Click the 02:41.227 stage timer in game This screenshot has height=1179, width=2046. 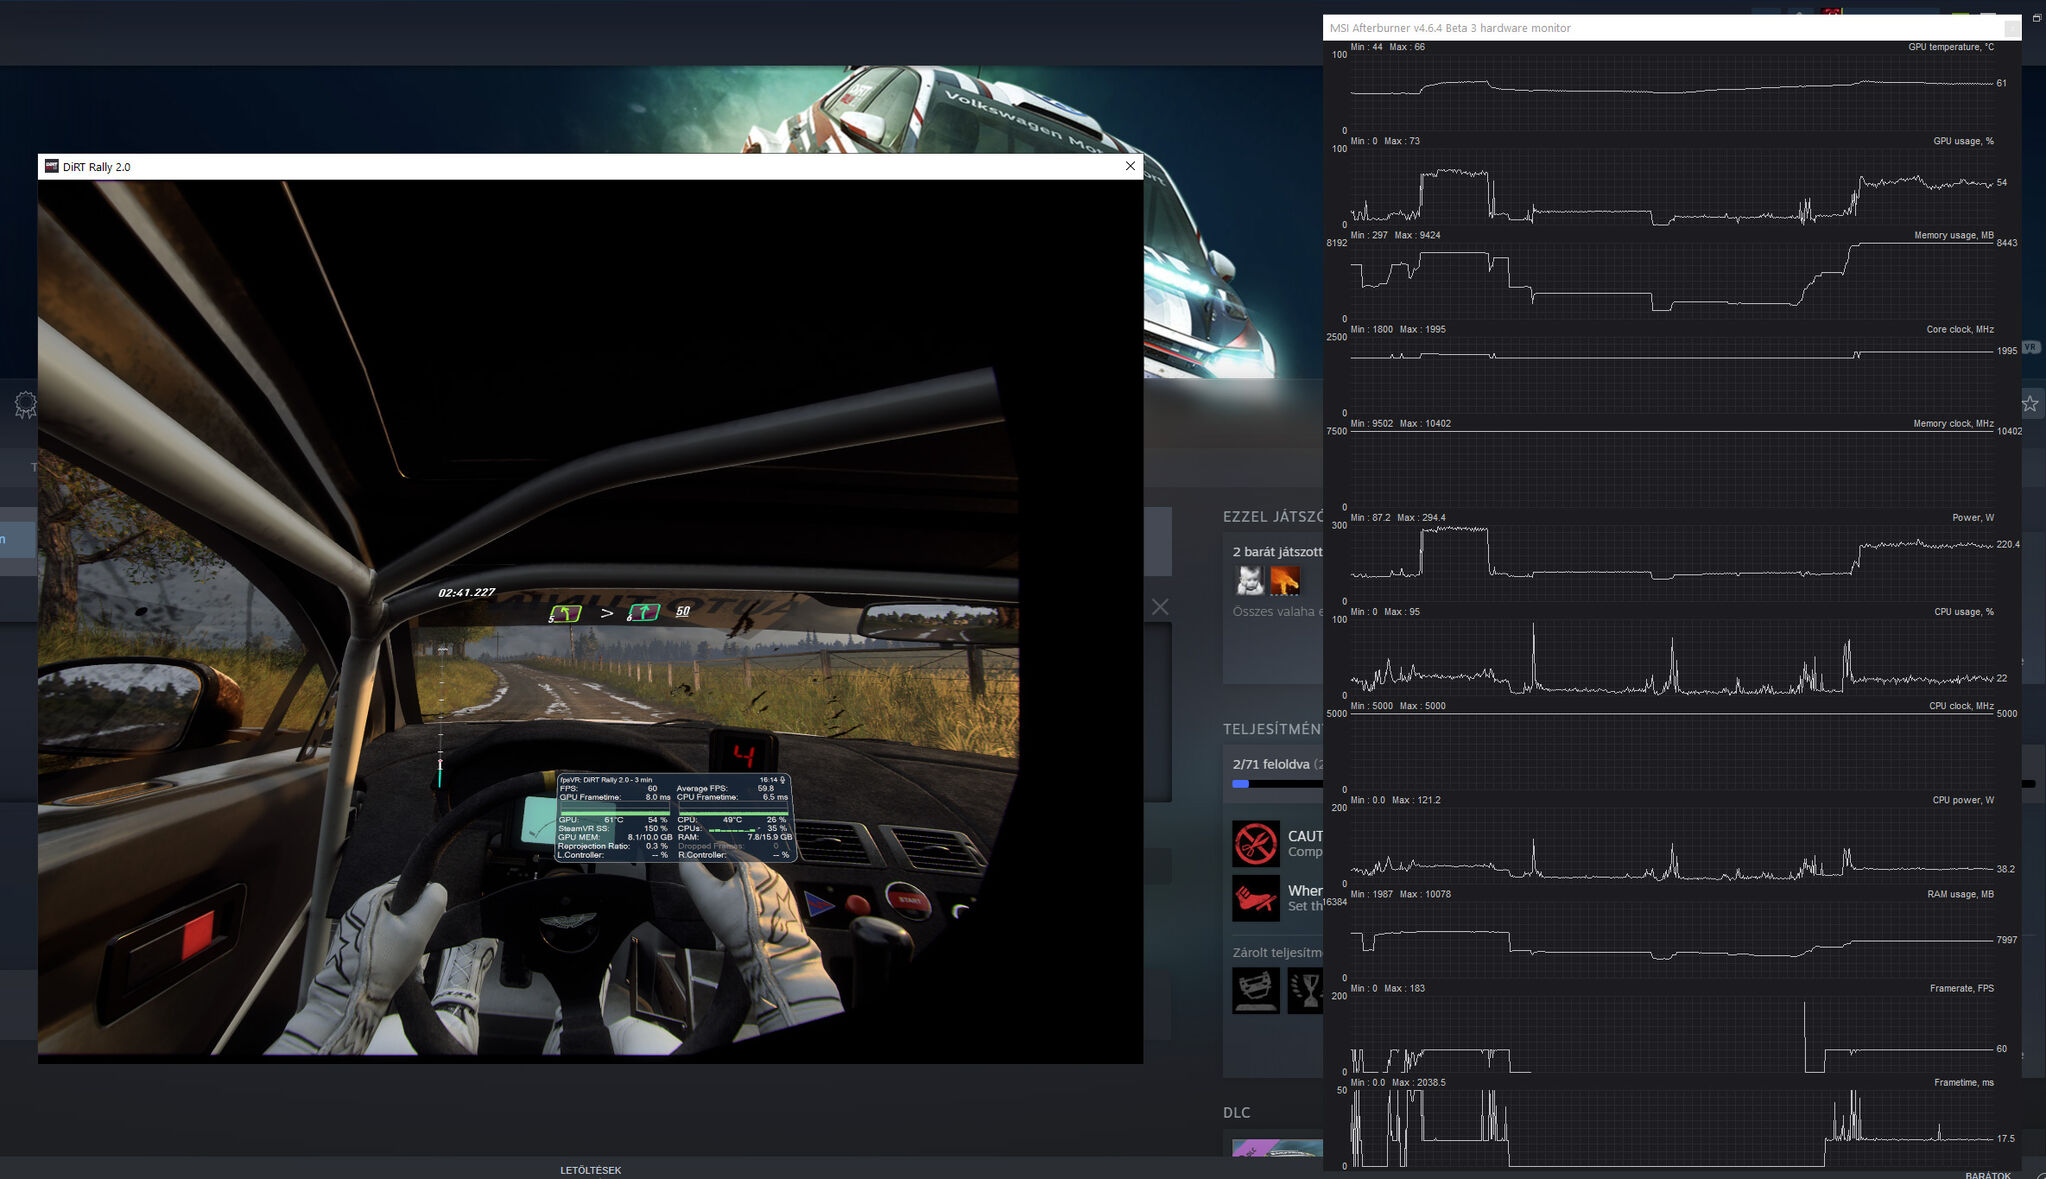click(x=466, y=593)
